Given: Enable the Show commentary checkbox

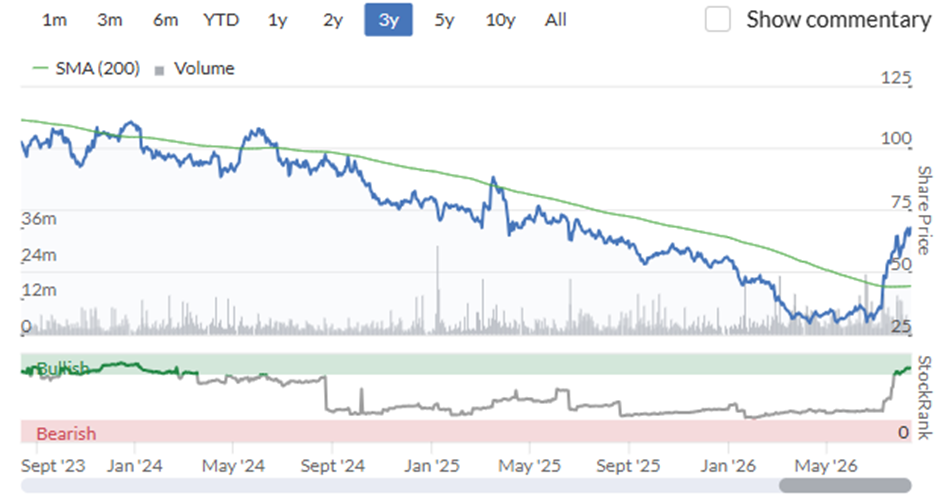Looking at the screenshot, I should coord(718,19).
